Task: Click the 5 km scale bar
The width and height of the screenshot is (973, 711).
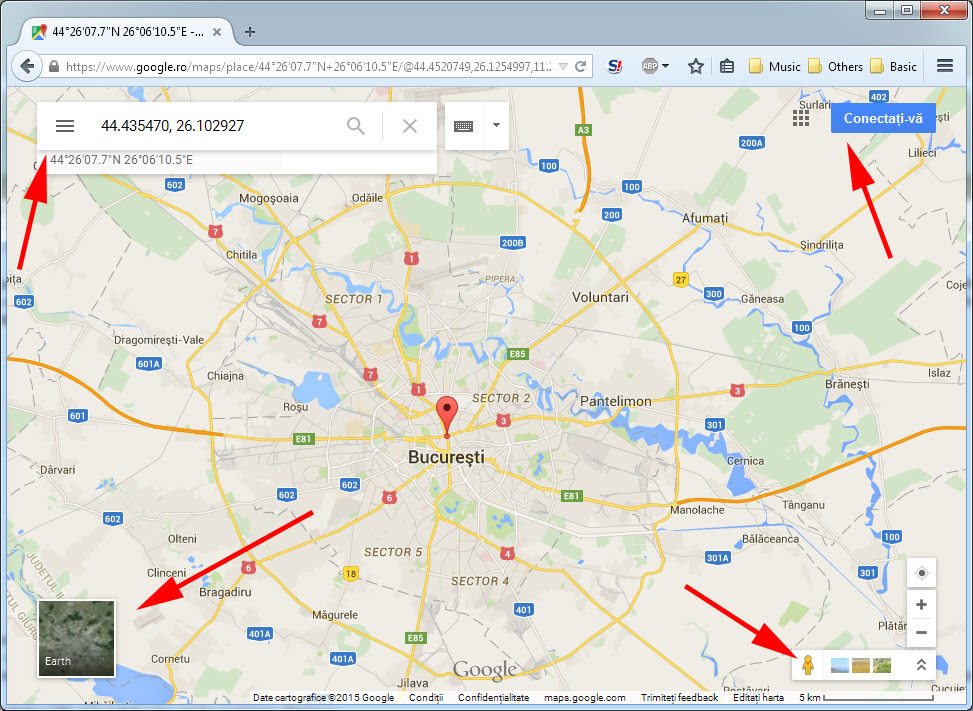Action: [866, 697]
